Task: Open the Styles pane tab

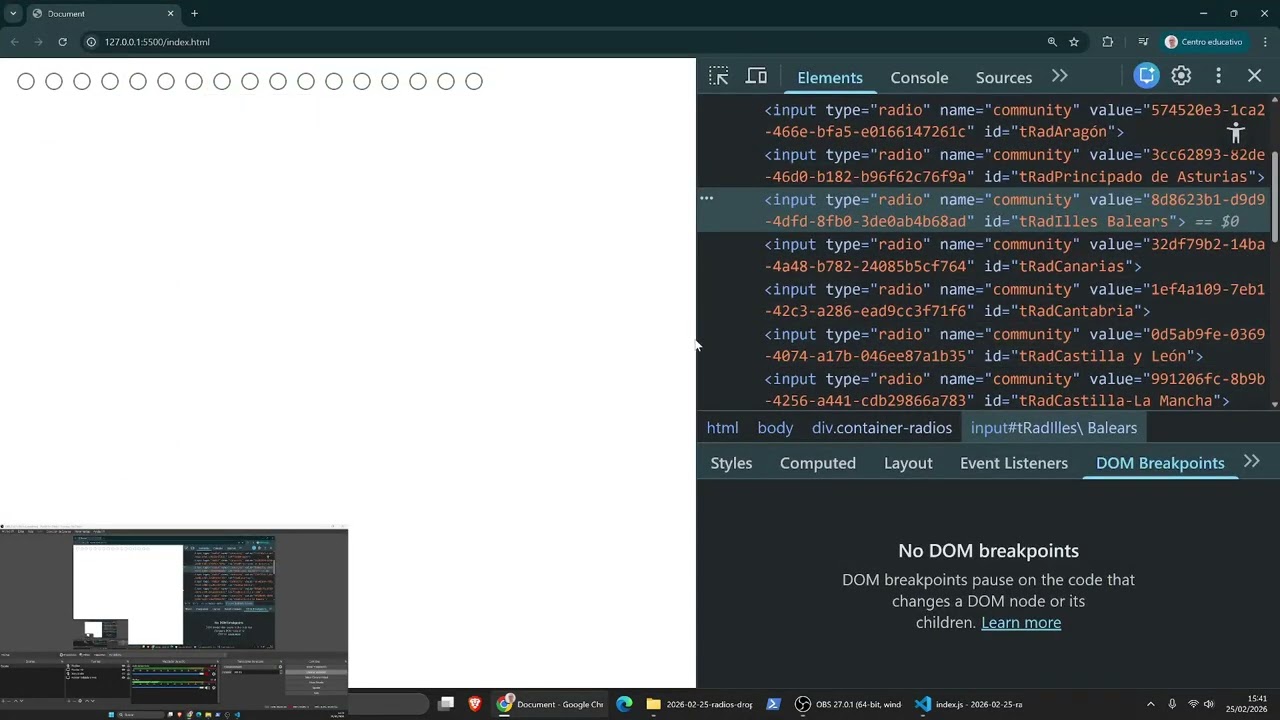Action: pos(731,463)
